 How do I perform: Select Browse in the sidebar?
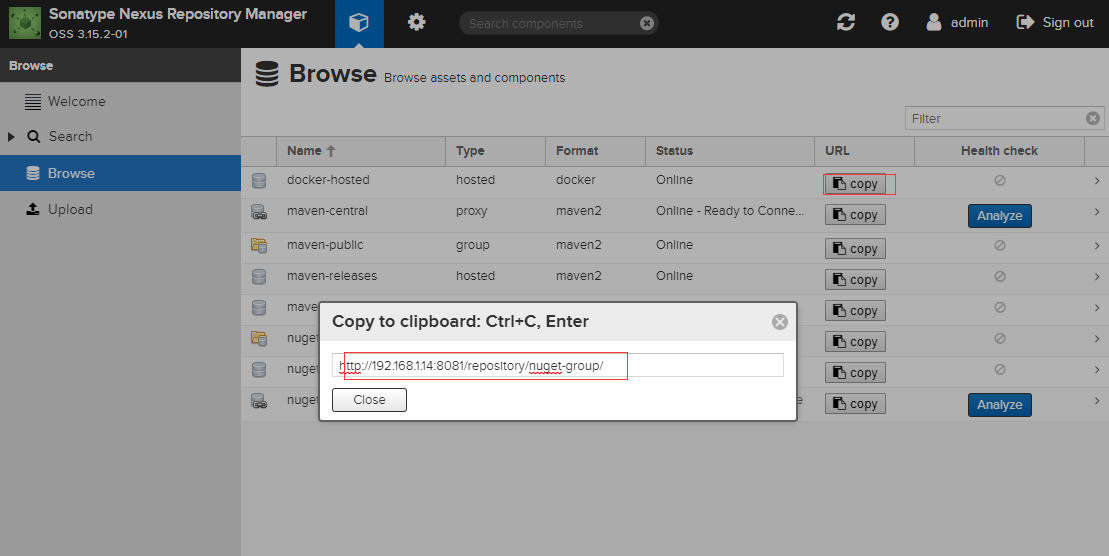click(120, 173)
